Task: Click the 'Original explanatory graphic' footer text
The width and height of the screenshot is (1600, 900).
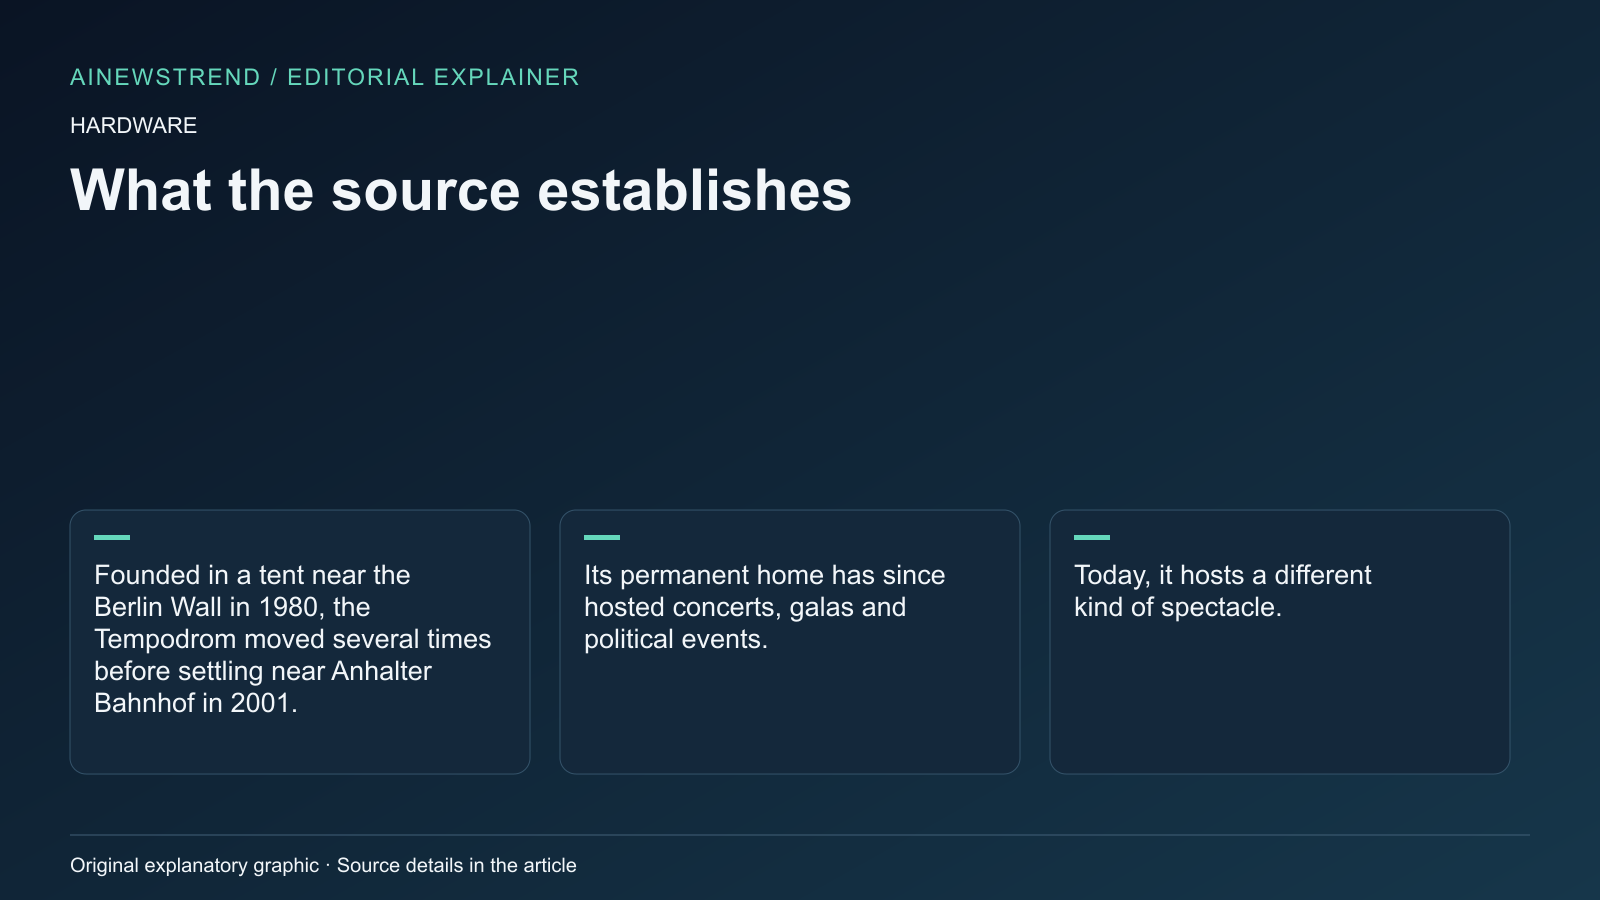Action: point(323,865)
